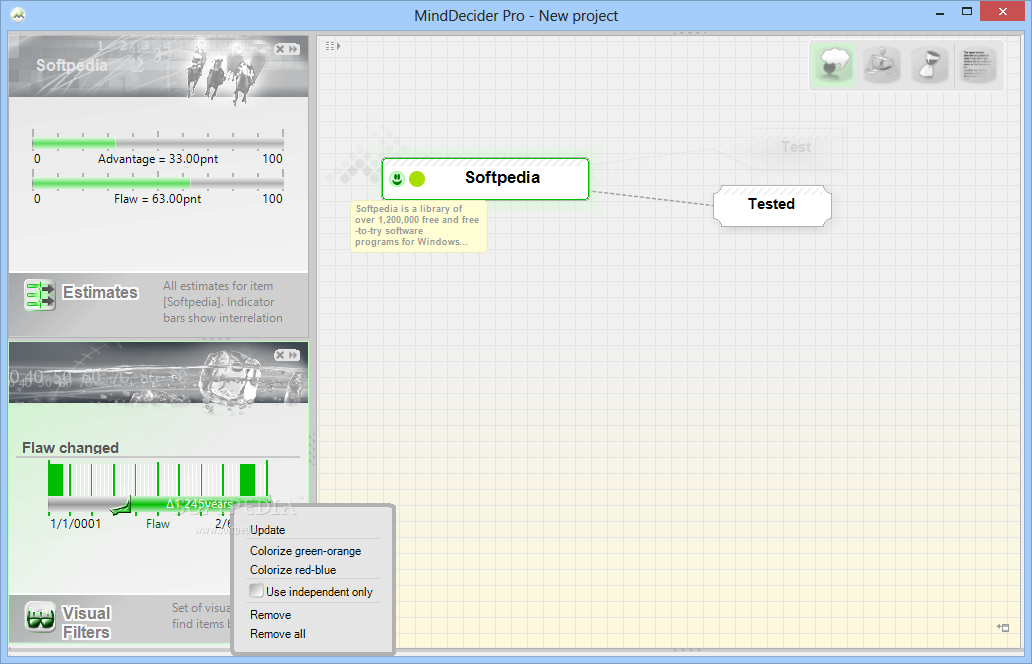Click the Visual Filters glasses icon

40,618
